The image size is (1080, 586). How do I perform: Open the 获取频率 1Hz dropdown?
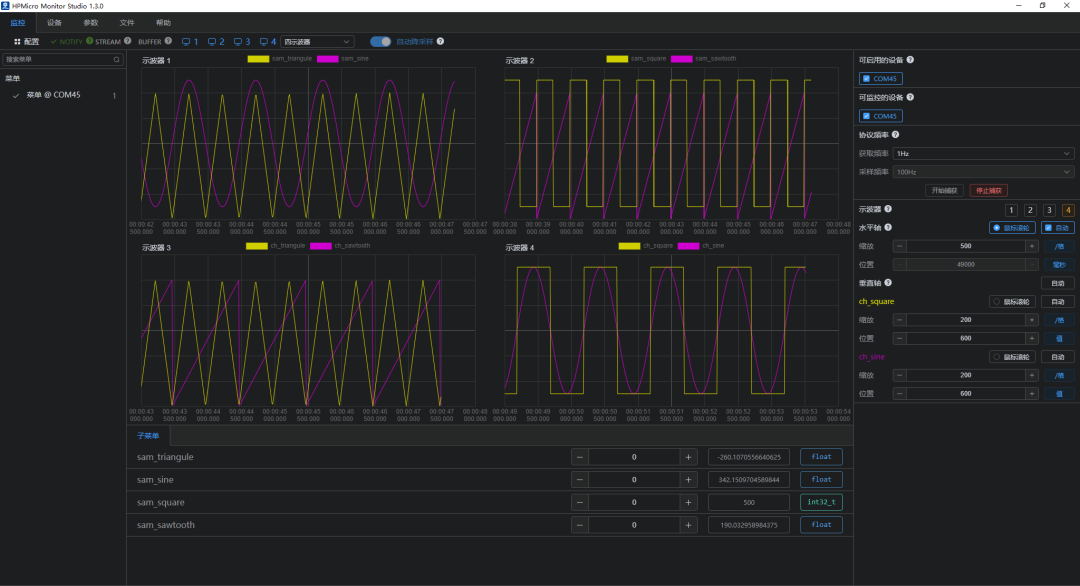[x=984, y=153]
